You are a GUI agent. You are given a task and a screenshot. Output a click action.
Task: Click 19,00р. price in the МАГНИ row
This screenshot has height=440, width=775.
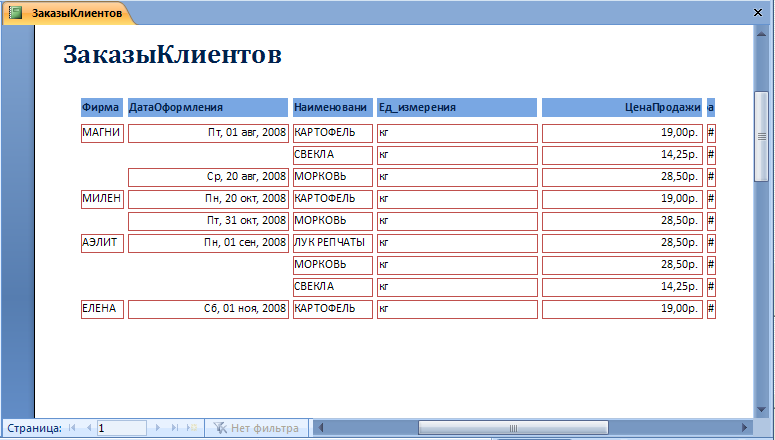click(622, 133)
